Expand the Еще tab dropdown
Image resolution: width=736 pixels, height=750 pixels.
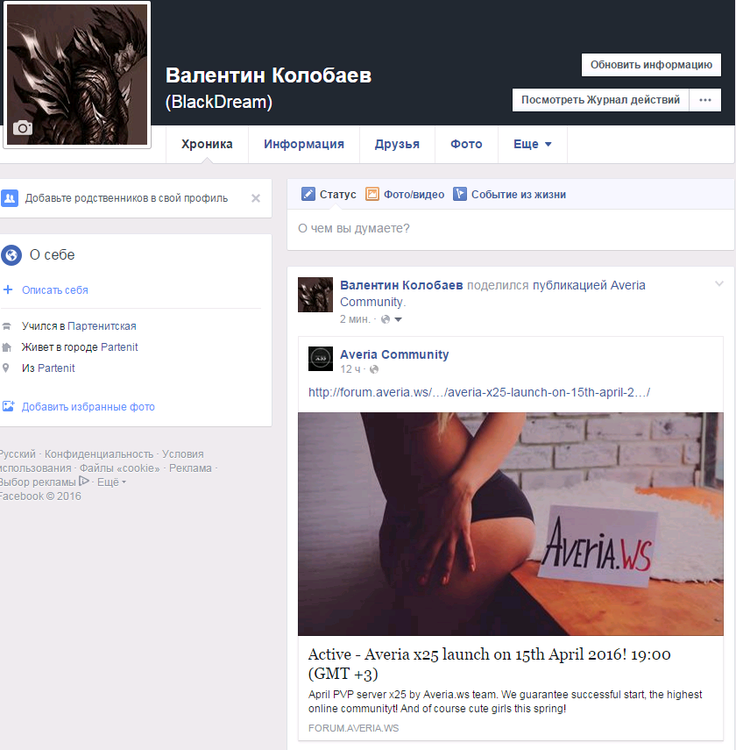532,144
